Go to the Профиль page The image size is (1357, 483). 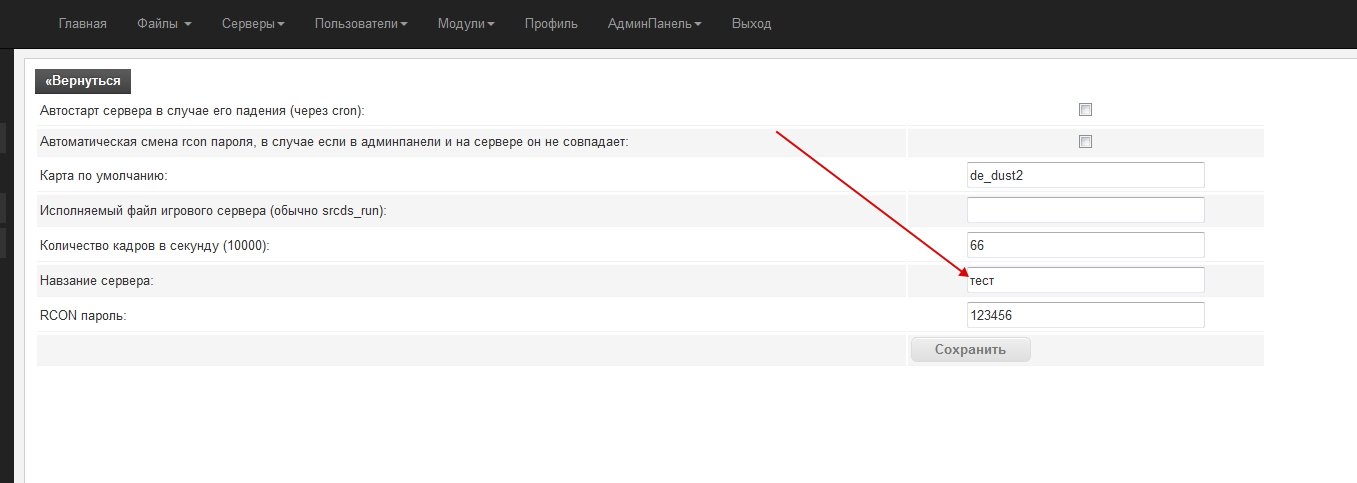point(551,23)
